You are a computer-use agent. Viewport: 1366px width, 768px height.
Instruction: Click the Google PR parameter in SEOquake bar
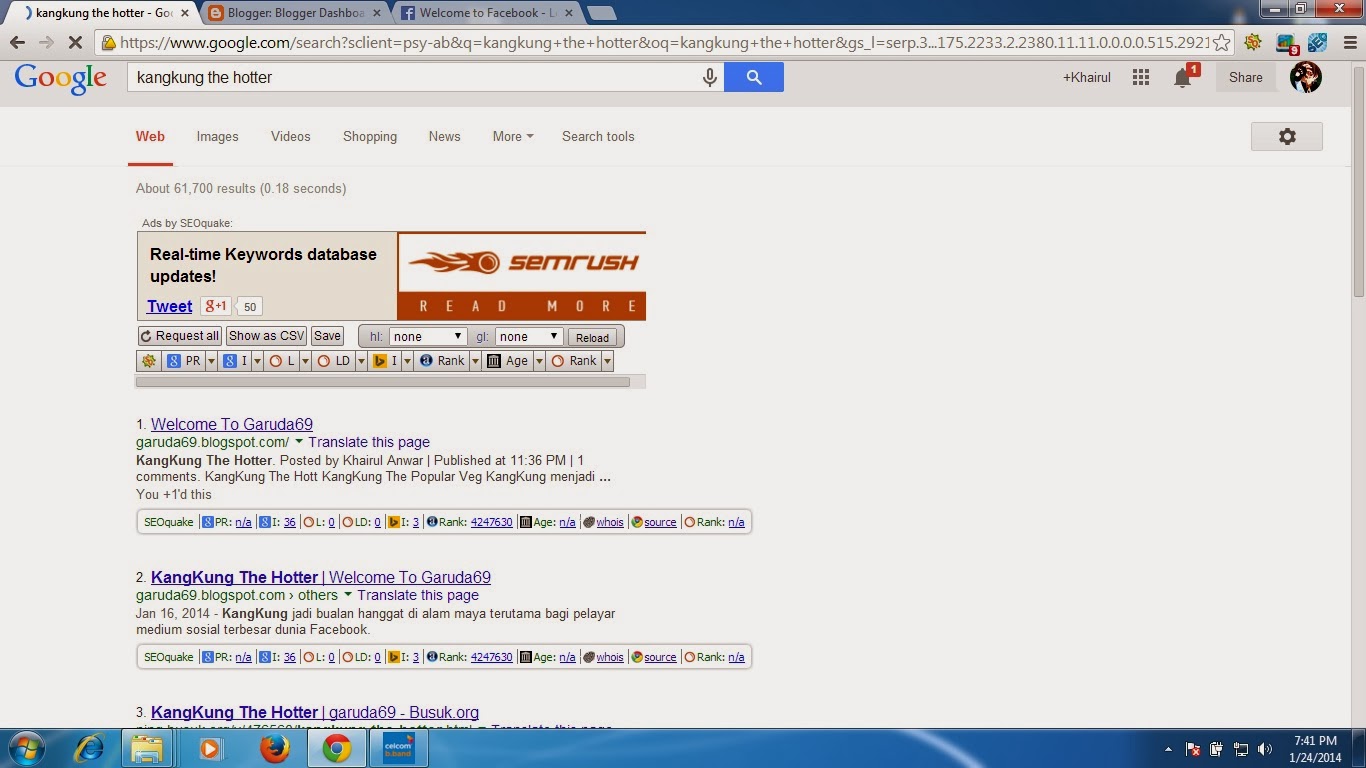pos(184,361)
